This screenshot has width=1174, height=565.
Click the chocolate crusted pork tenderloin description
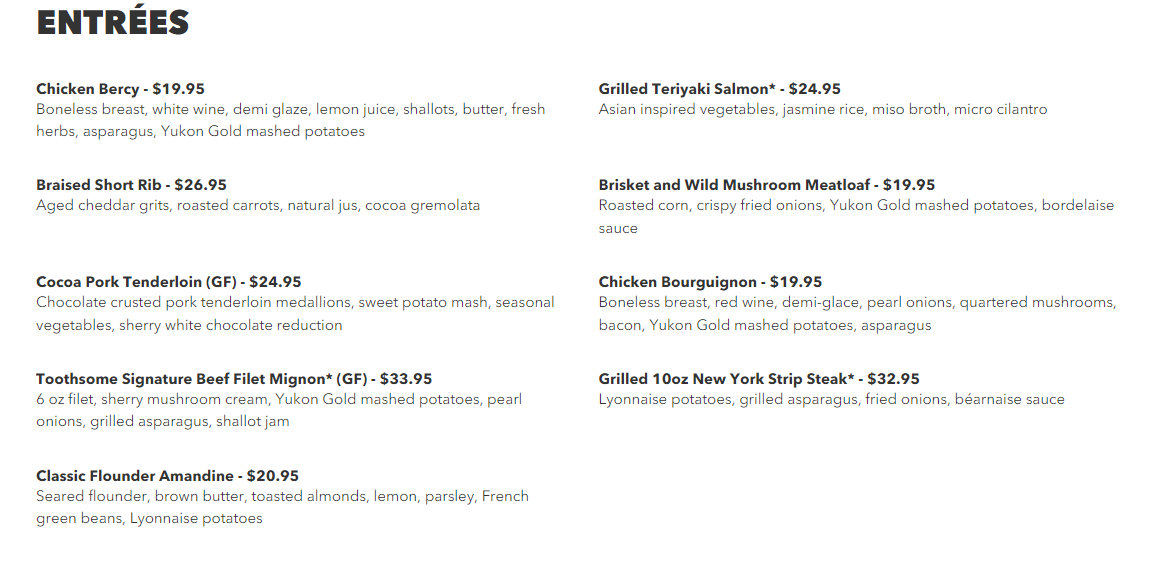(295, 314)
